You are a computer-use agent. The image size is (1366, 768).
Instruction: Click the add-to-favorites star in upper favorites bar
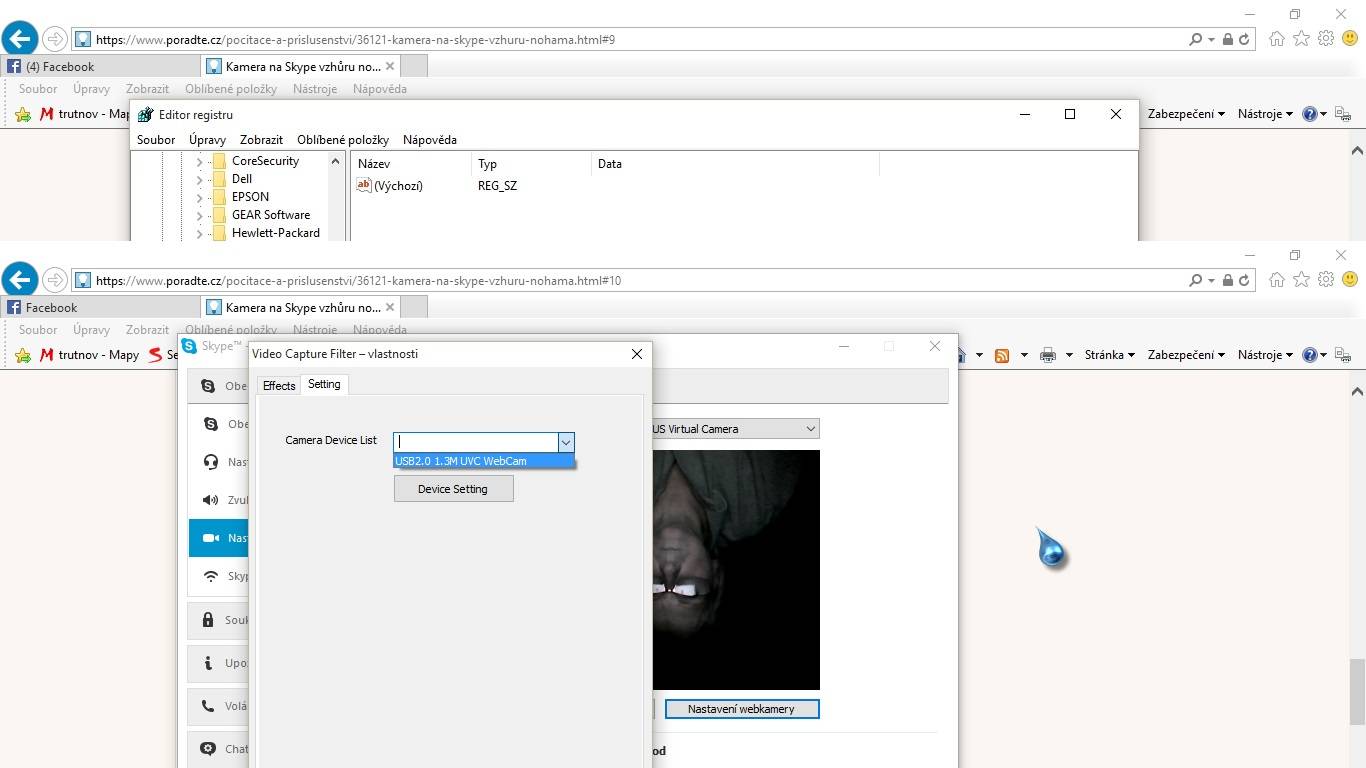click(x=23, y=114)
